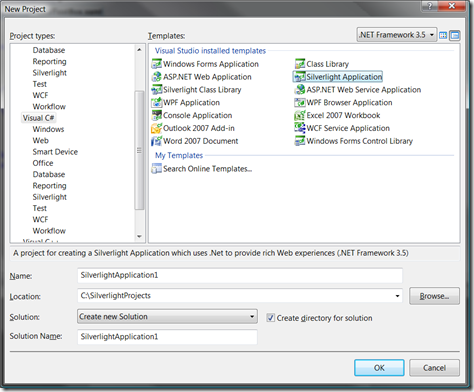Pick the WCF Service Application template icon
474x392 pixels.
(x=300, y=128)
